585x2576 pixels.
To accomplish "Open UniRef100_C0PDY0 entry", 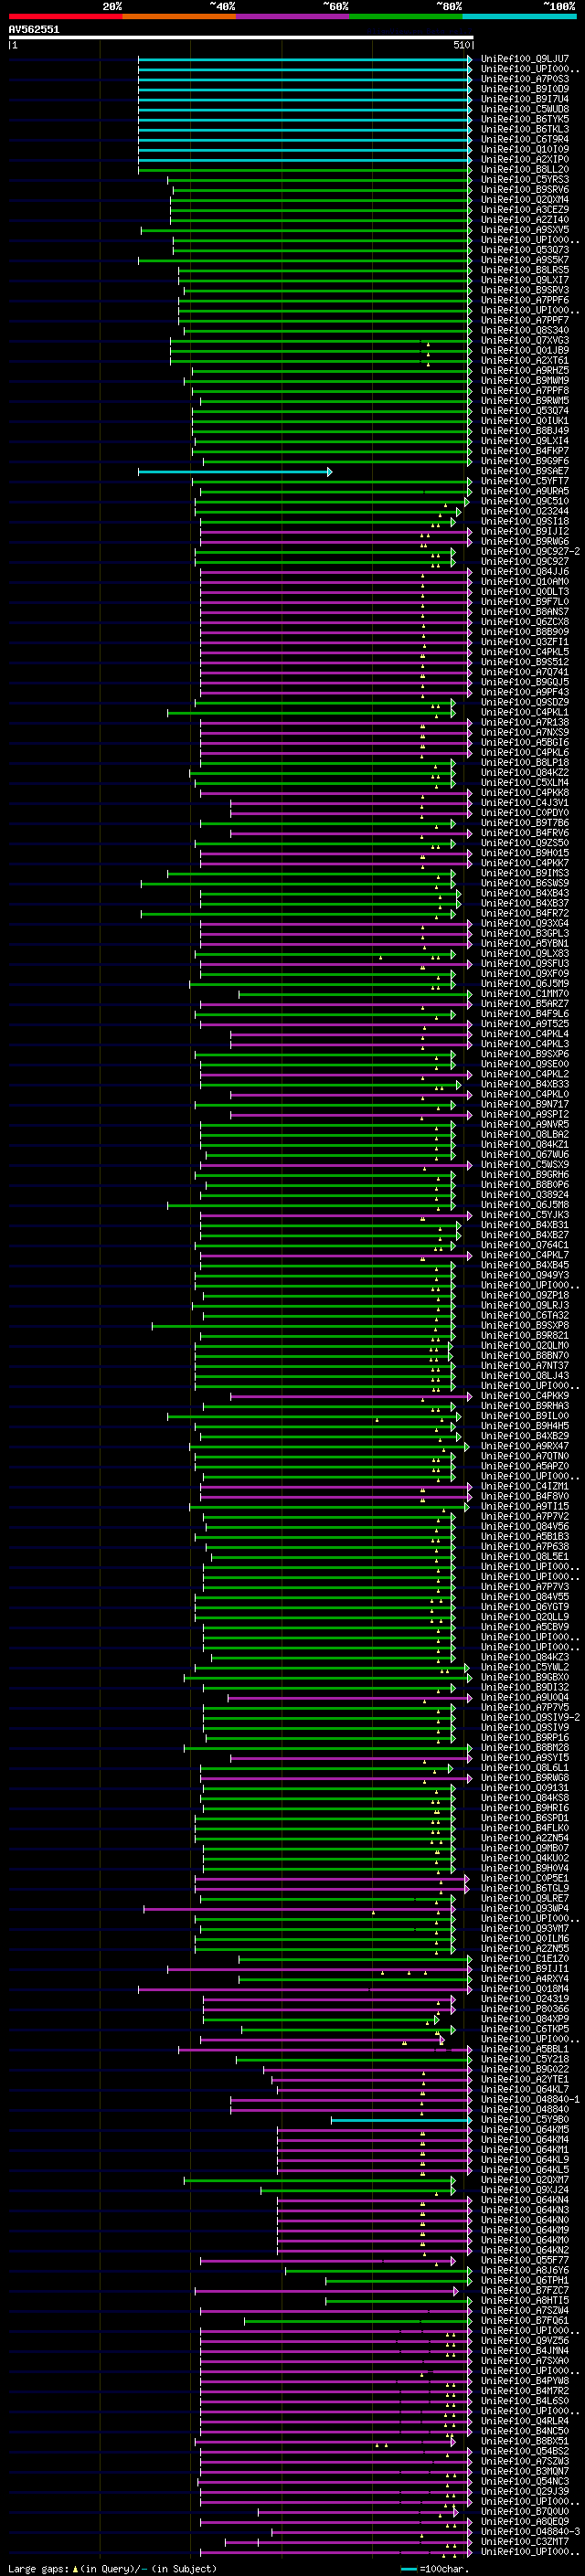I will pyautogui.click(x=525, y=813).
